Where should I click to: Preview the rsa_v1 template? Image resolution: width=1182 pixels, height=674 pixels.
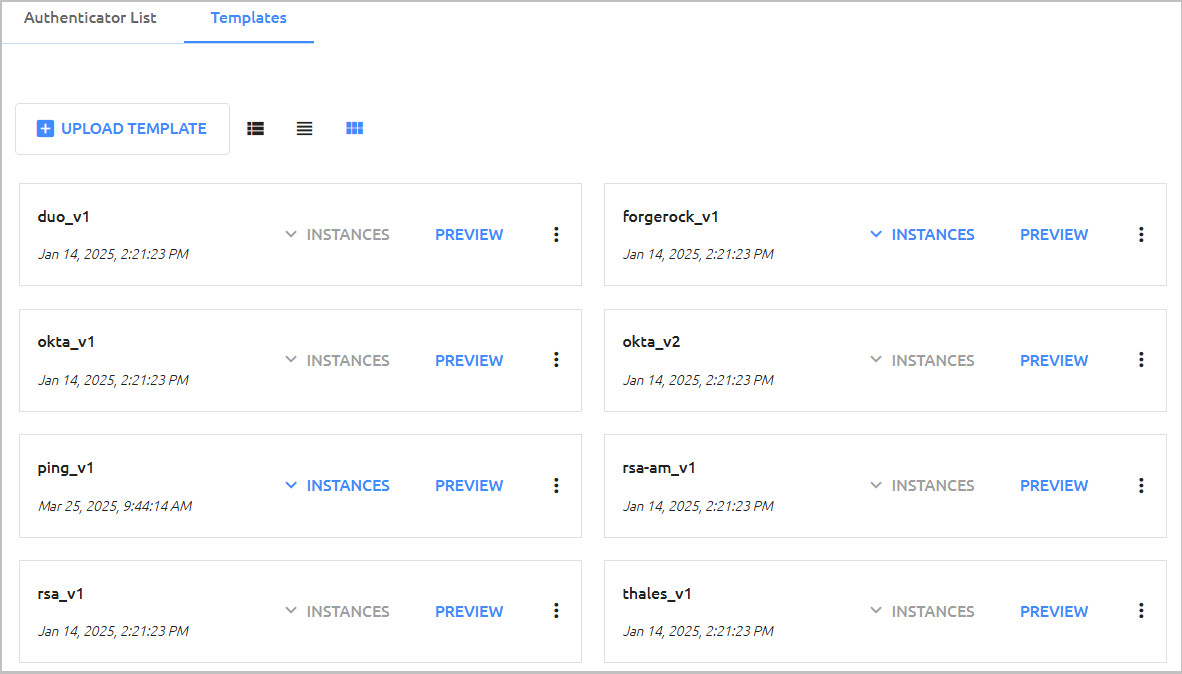point(469,611)
